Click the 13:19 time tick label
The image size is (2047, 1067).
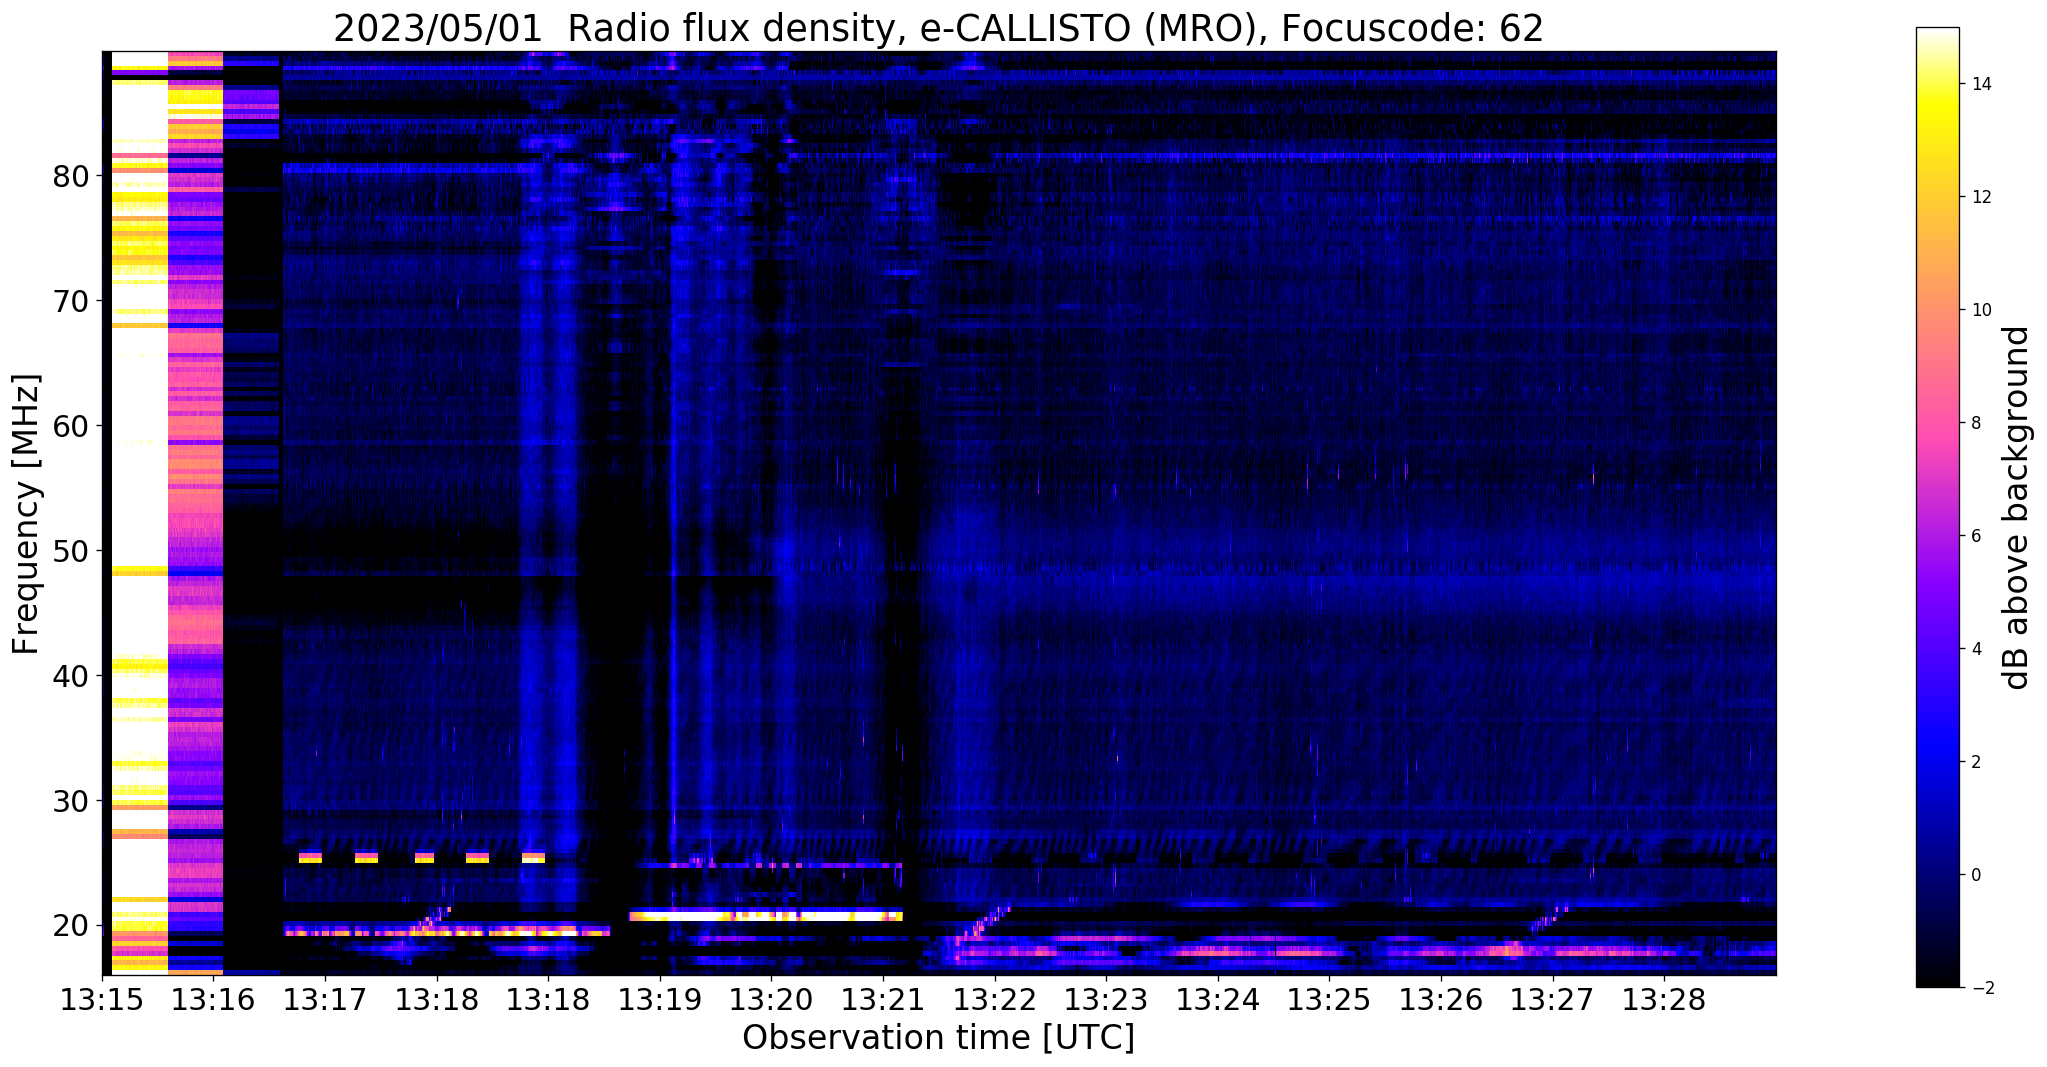click(660, 1000)
